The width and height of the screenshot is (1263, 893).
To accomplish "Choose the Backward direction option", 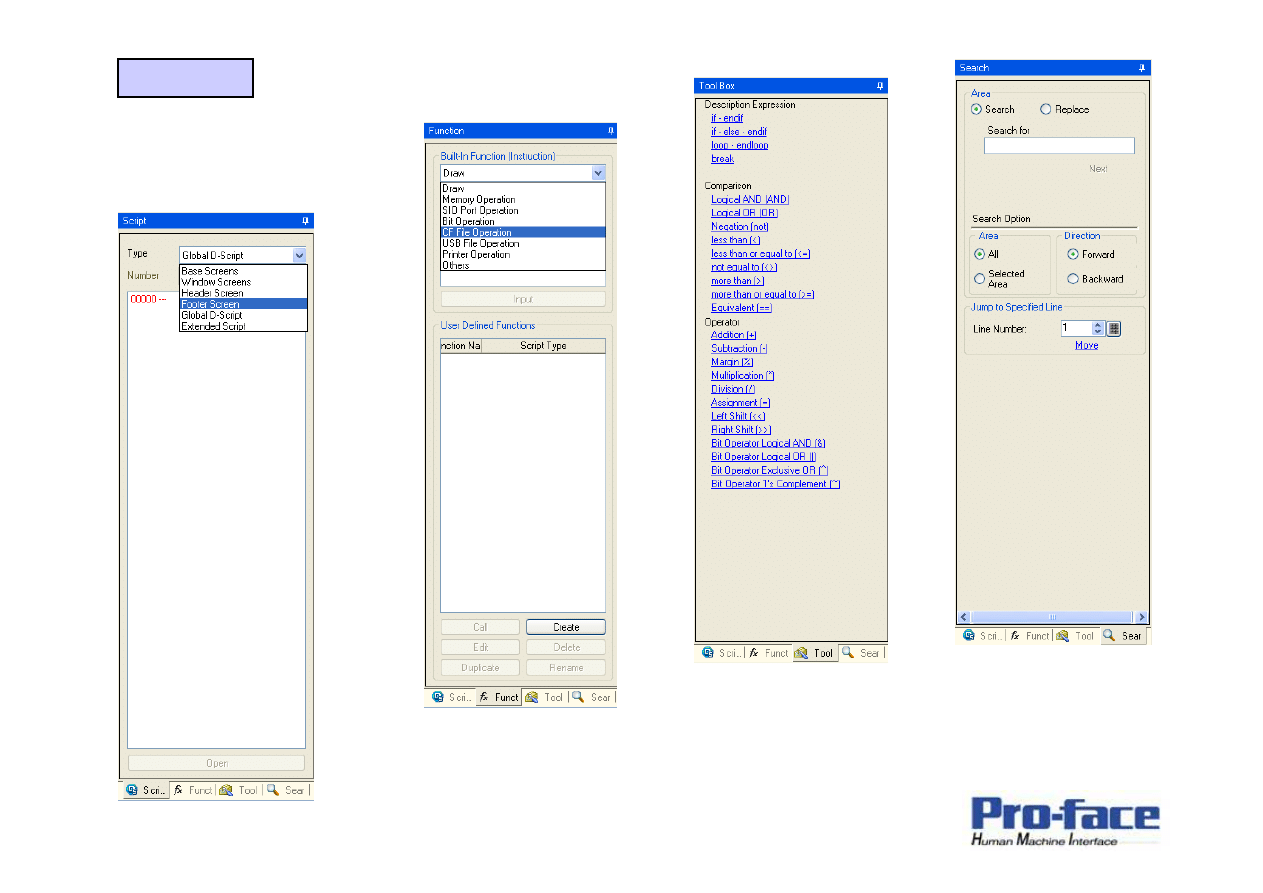I will (x=1073, y=280).
